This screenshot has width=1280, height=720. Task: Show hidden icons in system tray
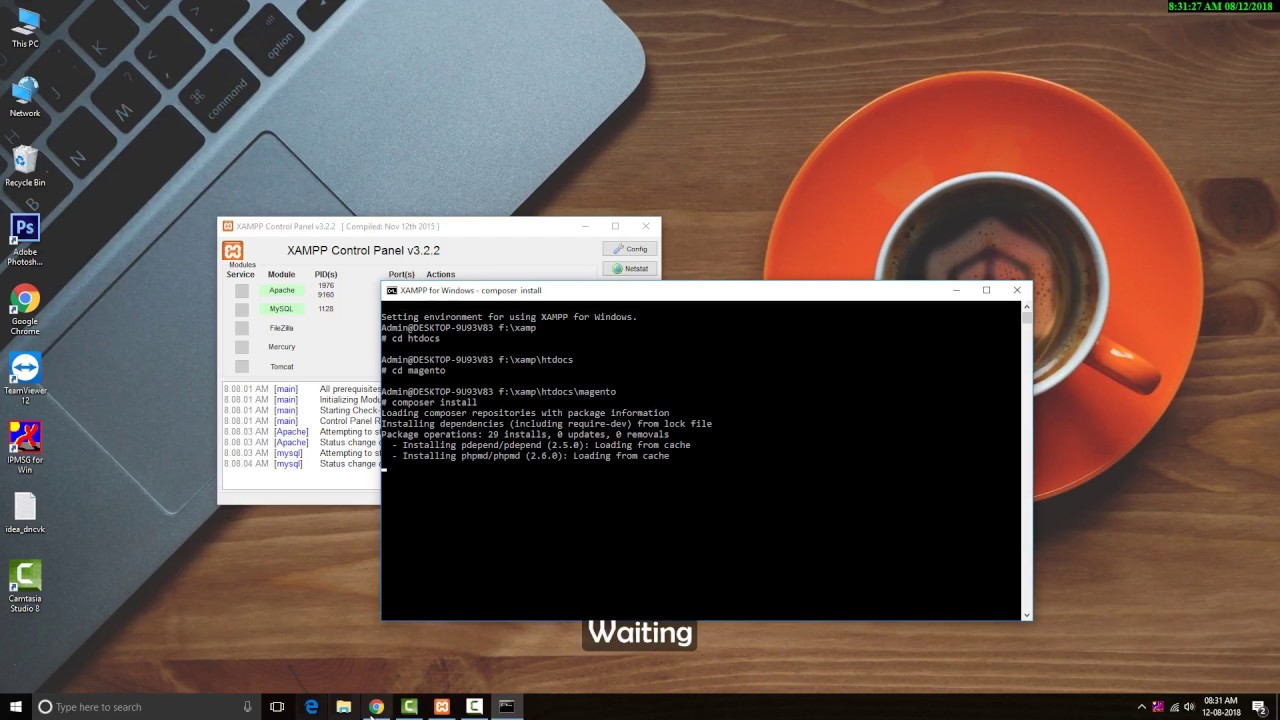pyautogui.click(x=1142, y=707)
